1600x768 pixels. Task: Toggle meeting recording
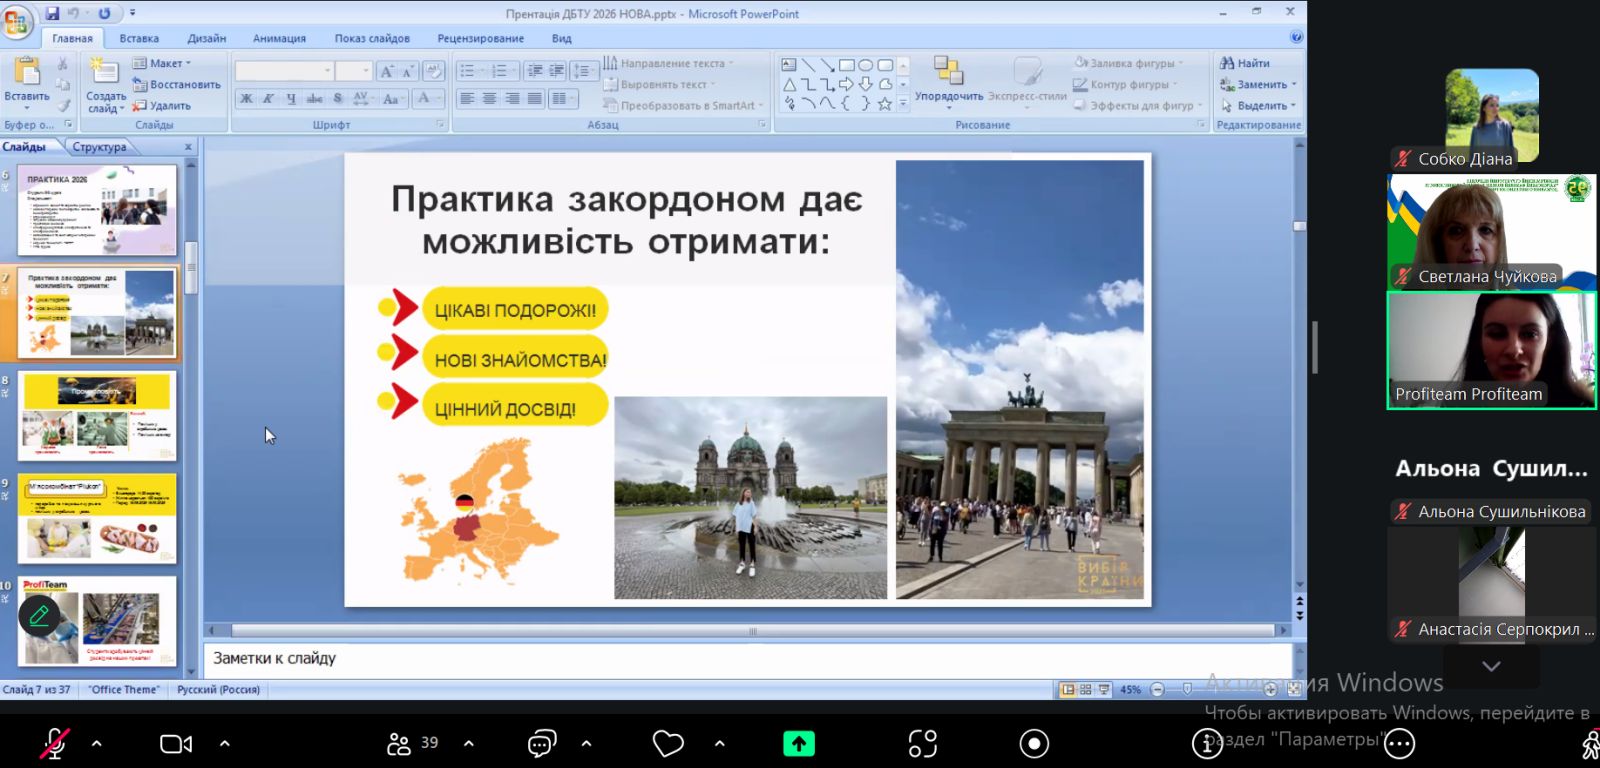tap(1034, 743)
